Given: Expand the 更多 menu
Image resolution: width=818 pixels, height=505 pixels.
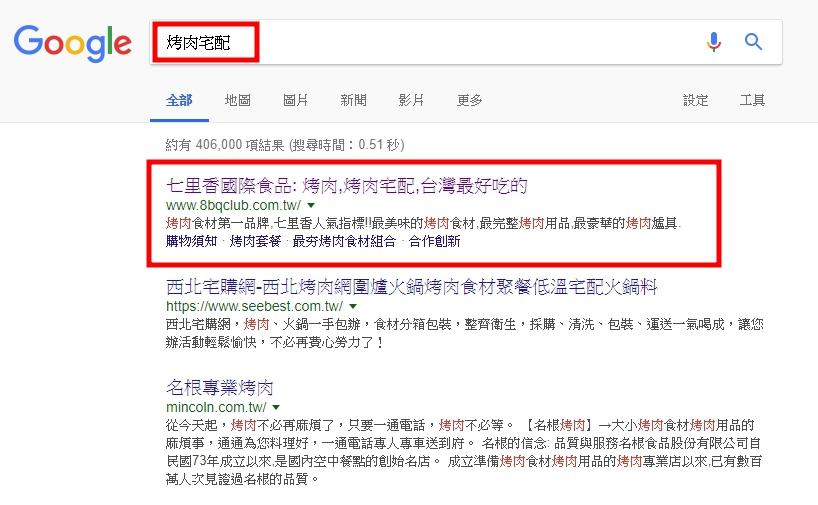Looking at the screenshot, I should click(x=469, y=100).
